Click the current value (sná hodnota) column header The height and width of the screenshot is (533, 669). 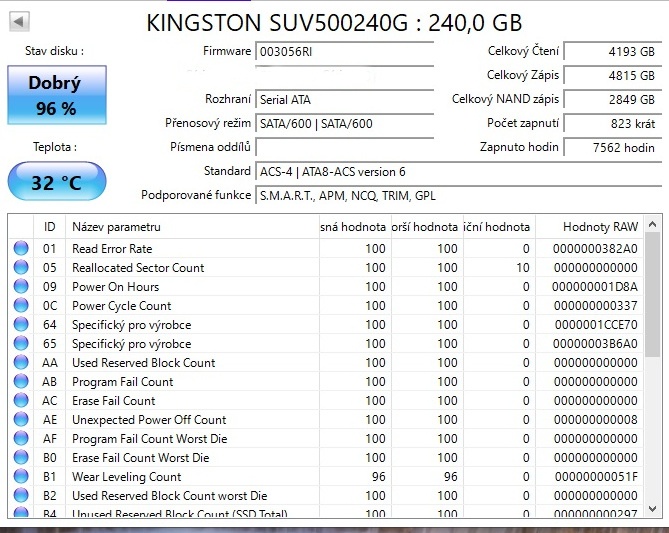pyautogui.click(x=355, y=227)
